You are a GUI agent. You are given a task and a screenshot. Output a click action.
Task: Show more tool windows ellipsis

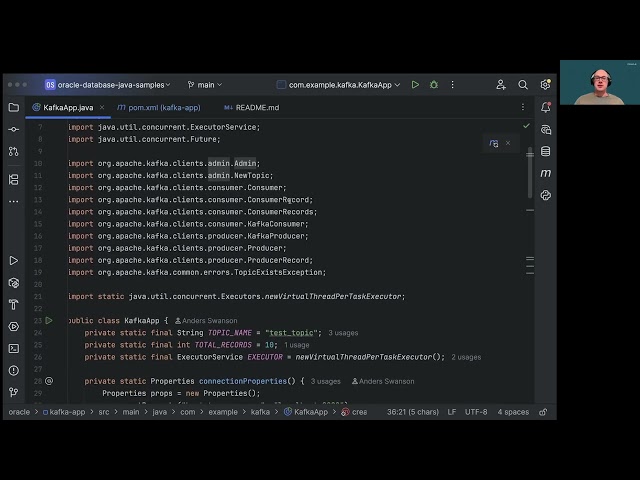13,201
